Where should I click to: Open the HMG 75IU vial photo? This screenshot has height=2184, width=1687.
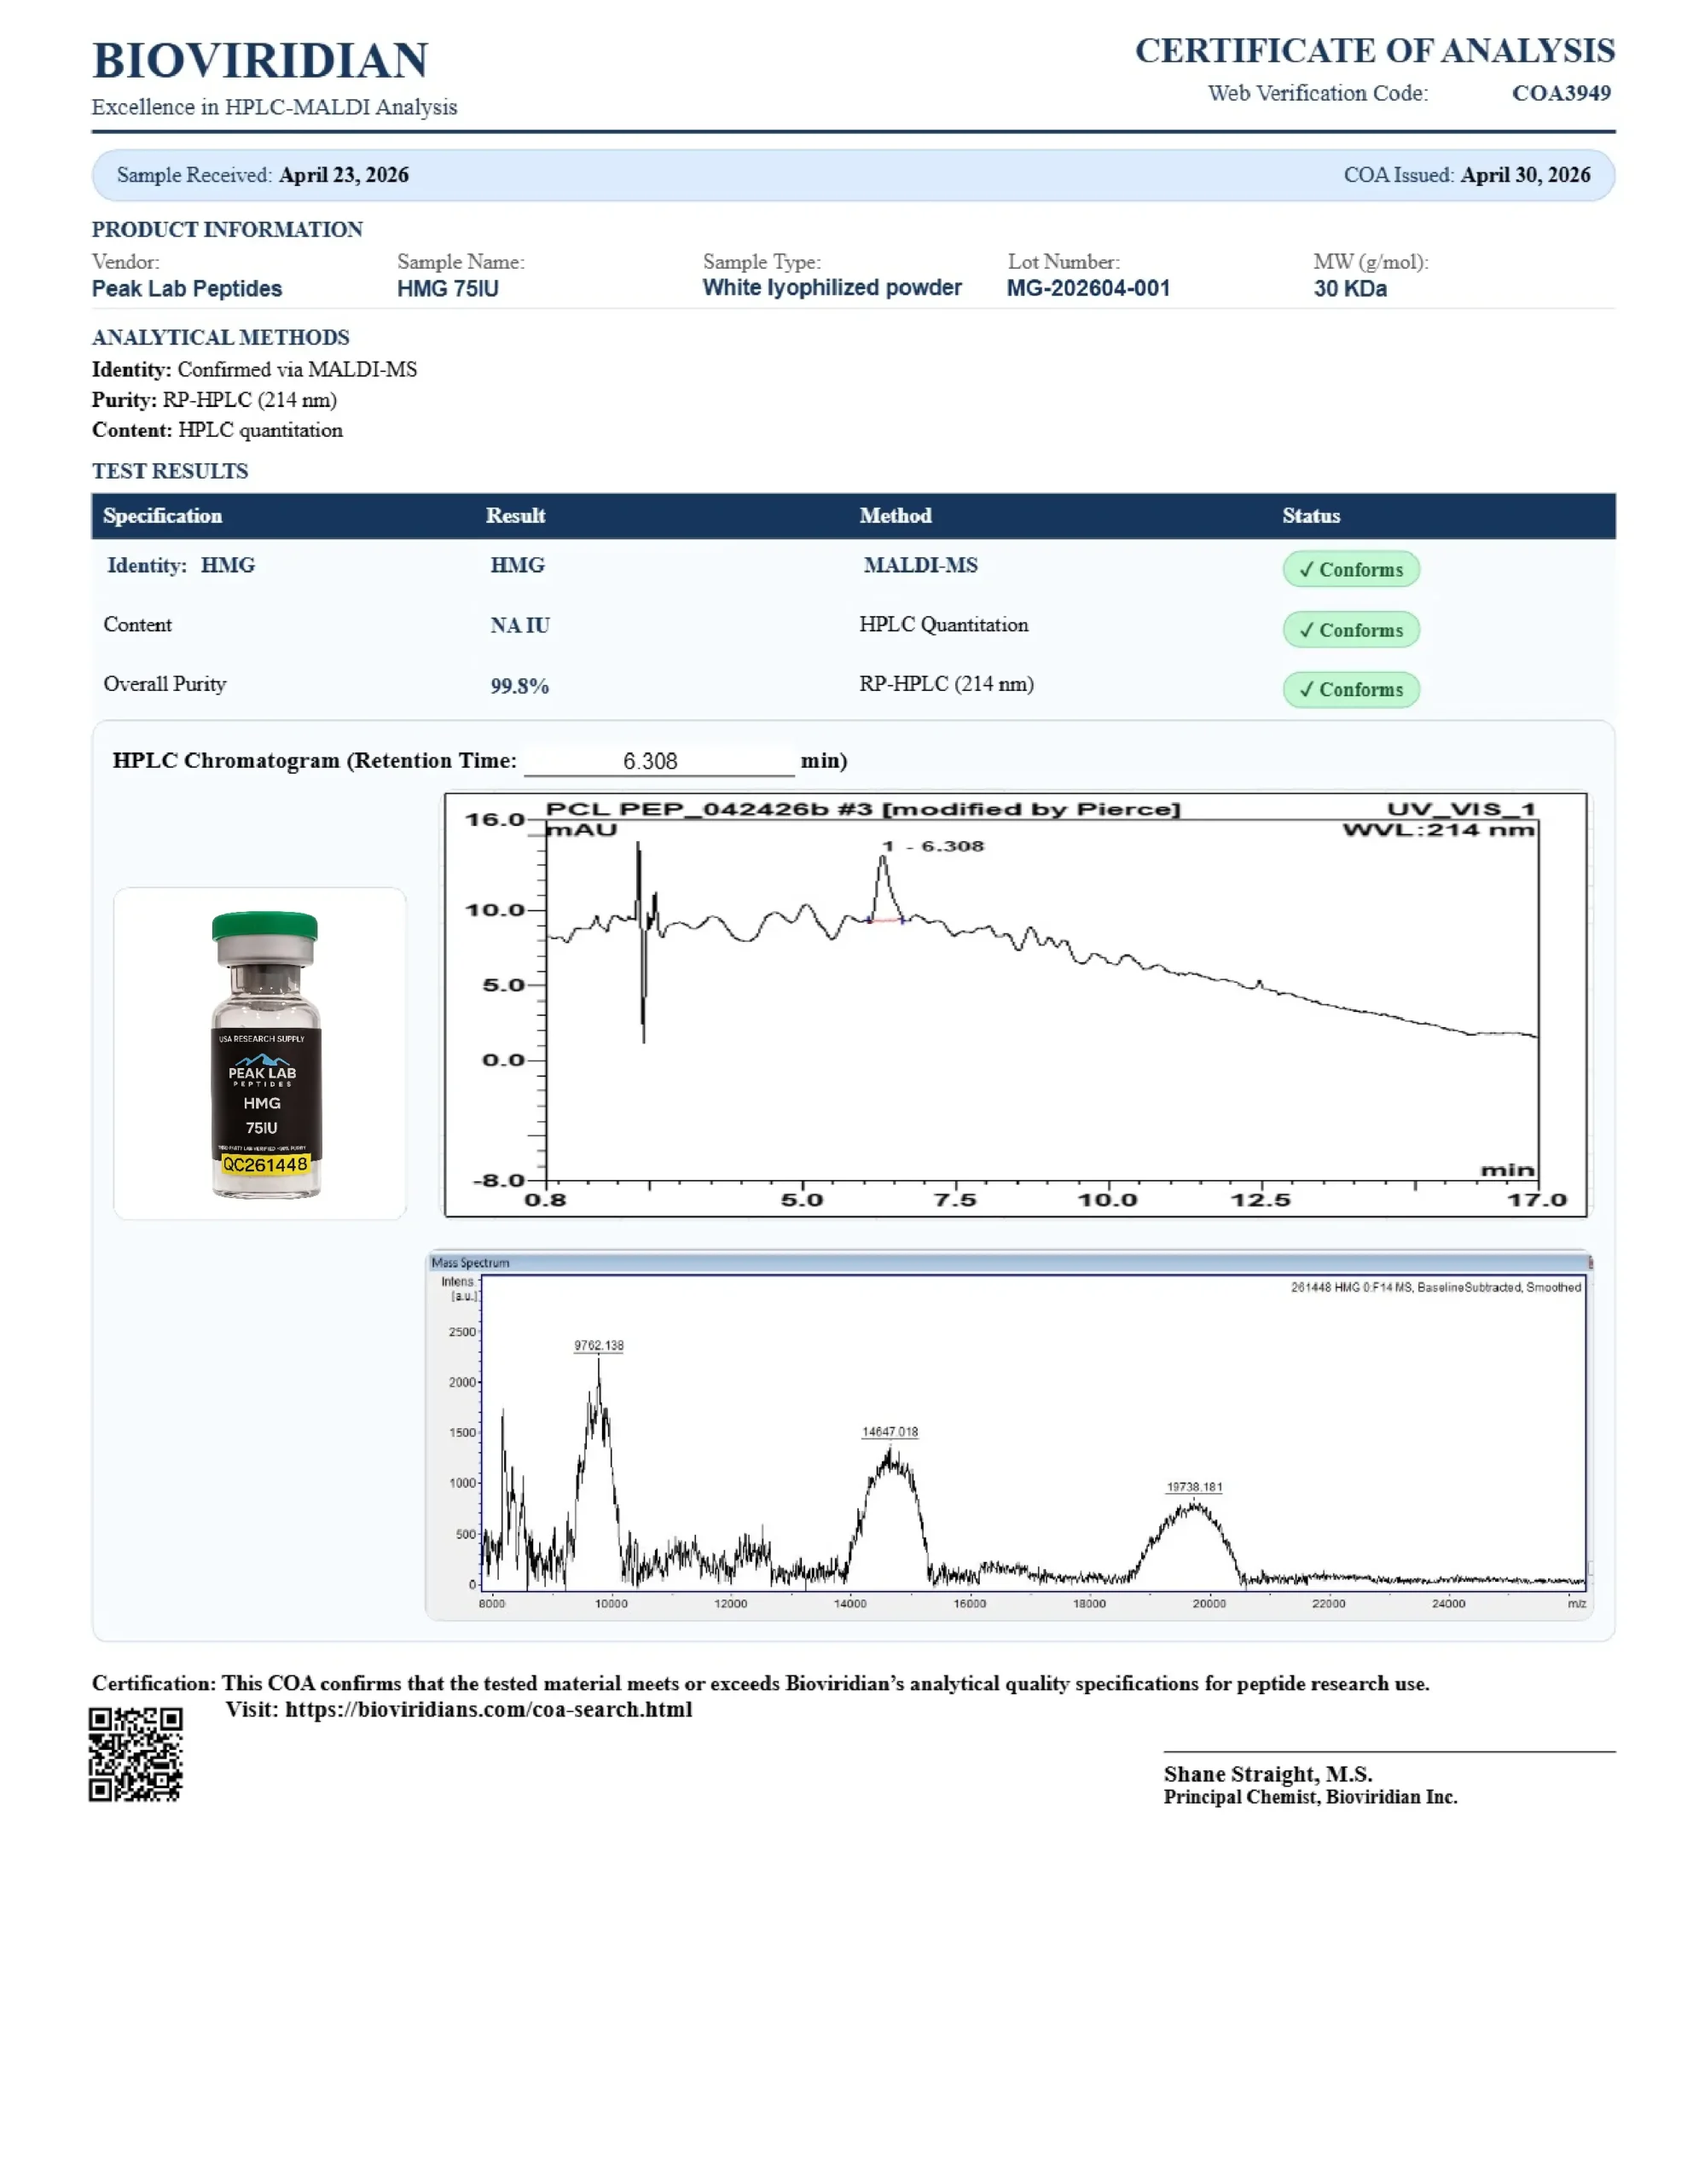coord(260,1053)
